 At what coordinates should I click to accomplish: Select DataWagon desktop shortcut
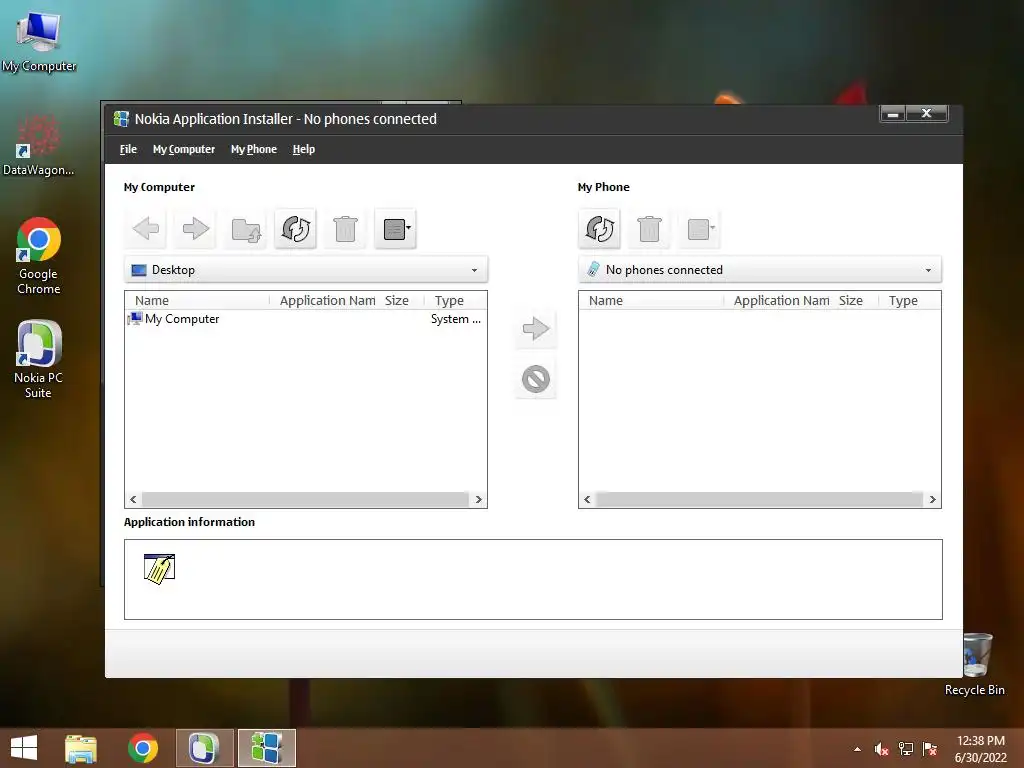click(x=39, y=145)
